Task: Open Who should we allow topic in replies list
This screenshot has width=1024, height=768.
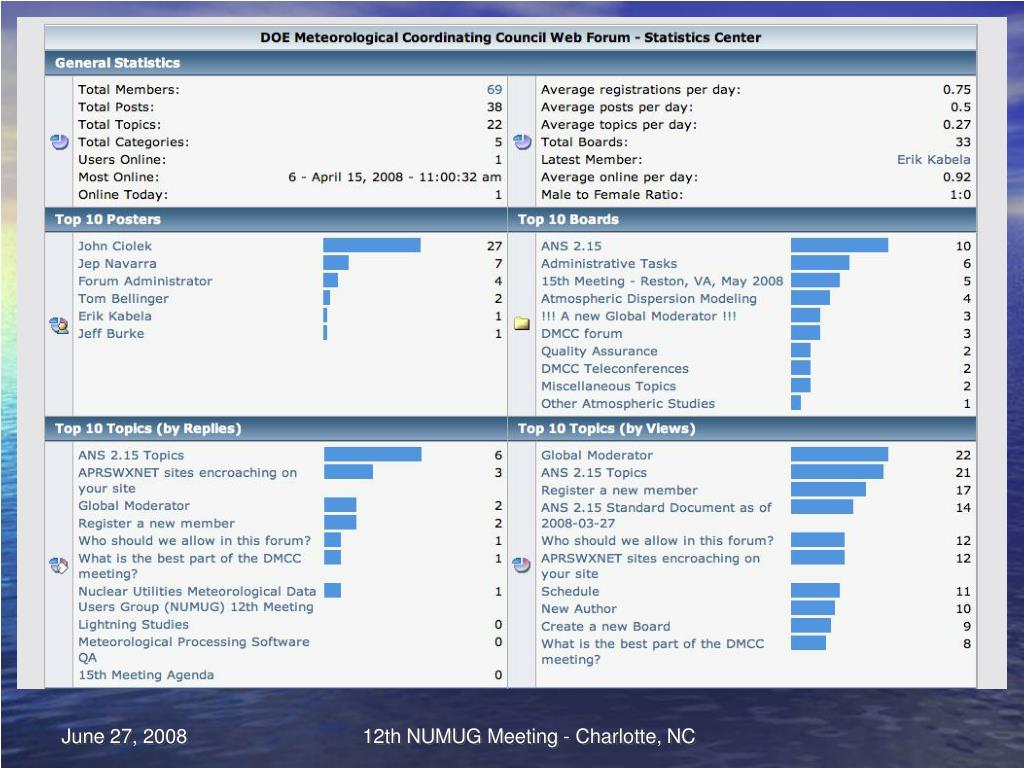Action: coord(195,541)
